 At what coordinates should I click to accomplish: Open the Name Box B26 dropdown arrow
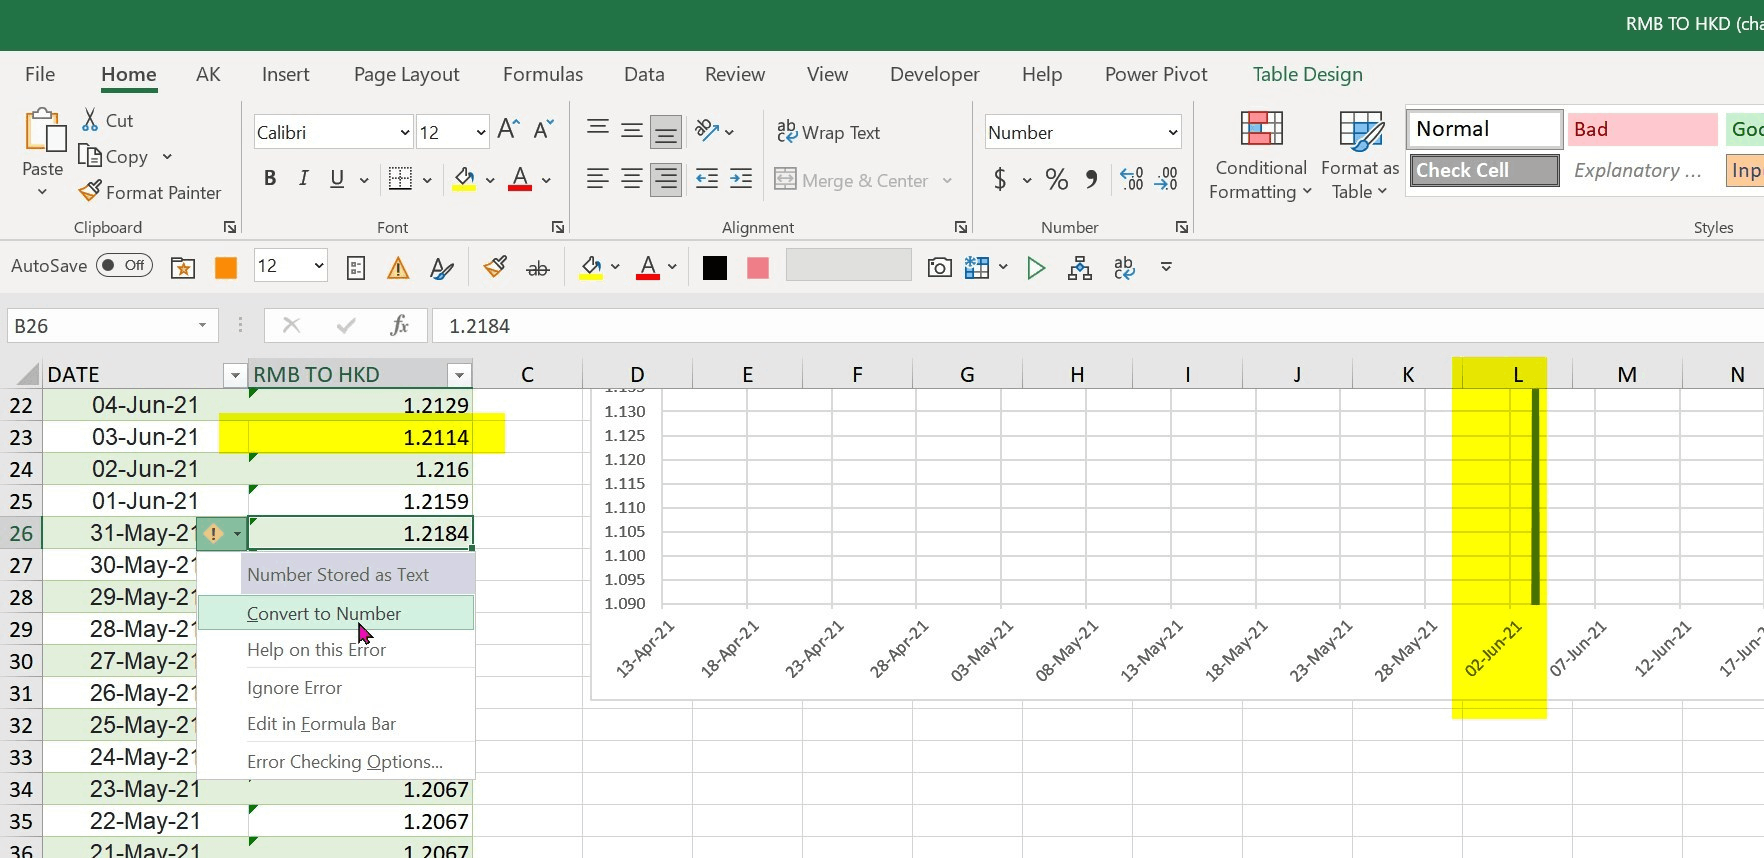(x=202, y=325)
